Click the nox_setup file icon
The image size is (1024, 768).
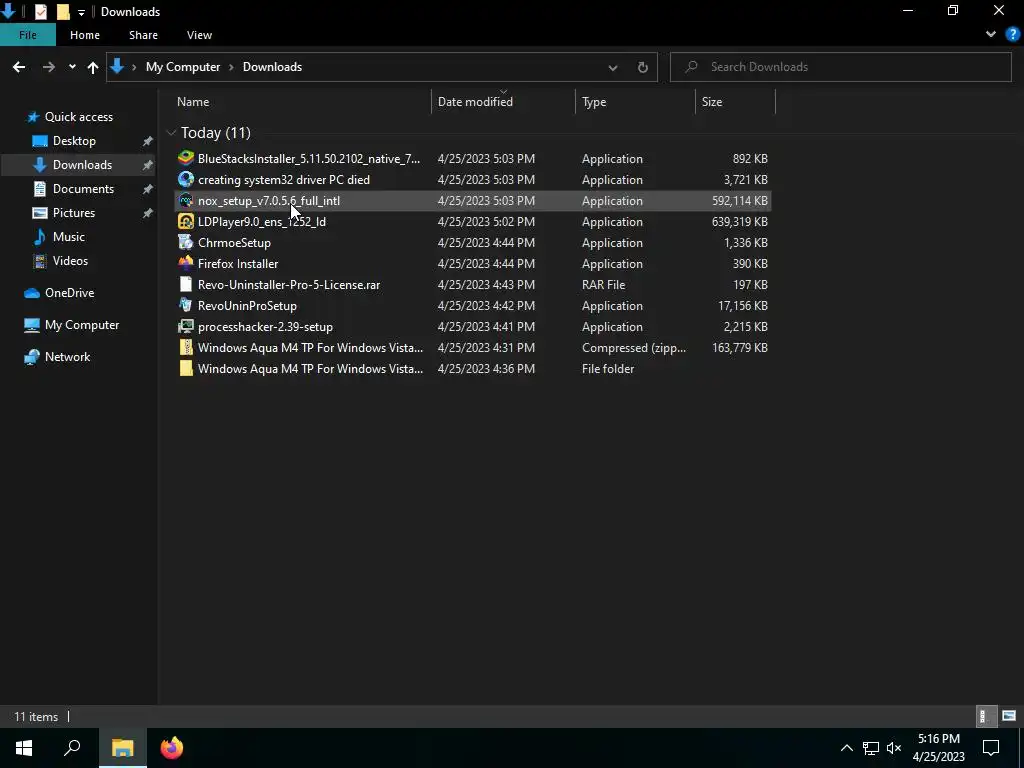186,200
